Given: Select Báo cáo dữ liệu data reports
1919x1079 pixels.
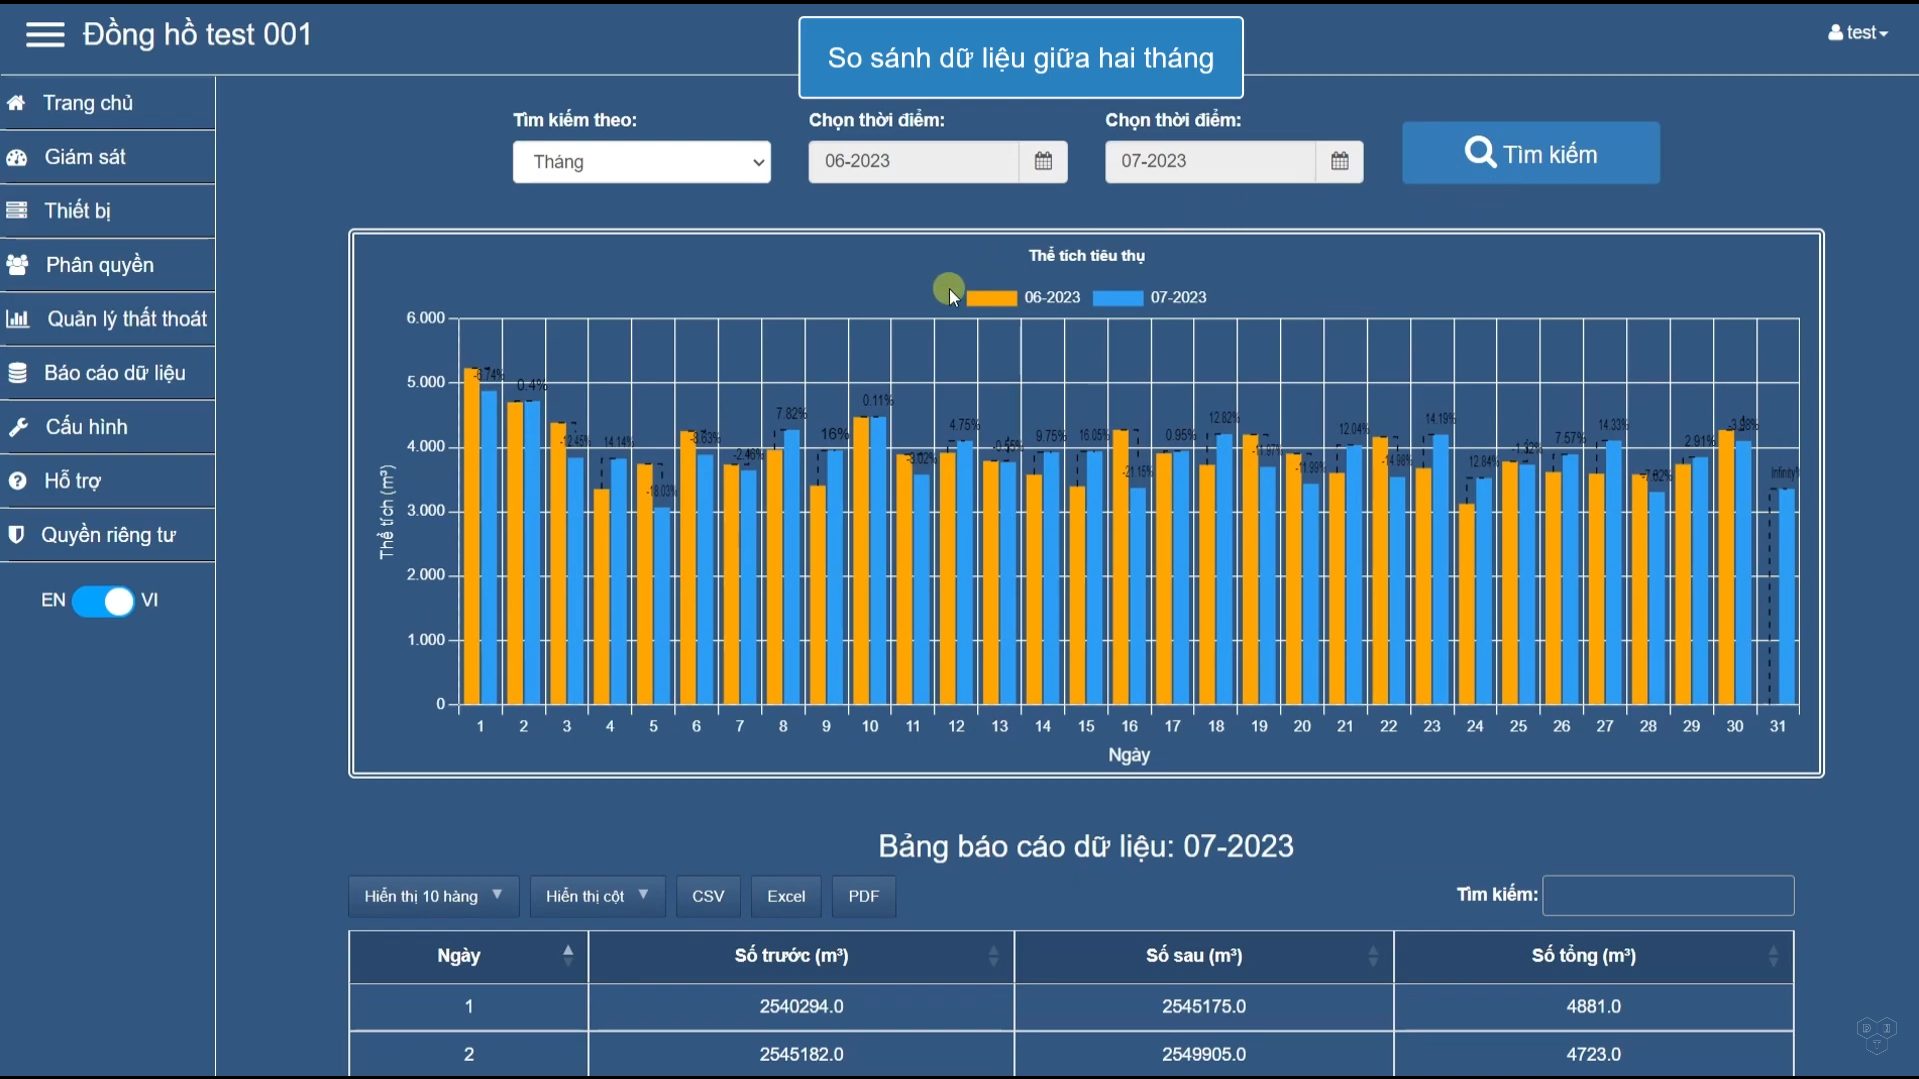Looking at the screenshot, I should (x=114, y=372).
